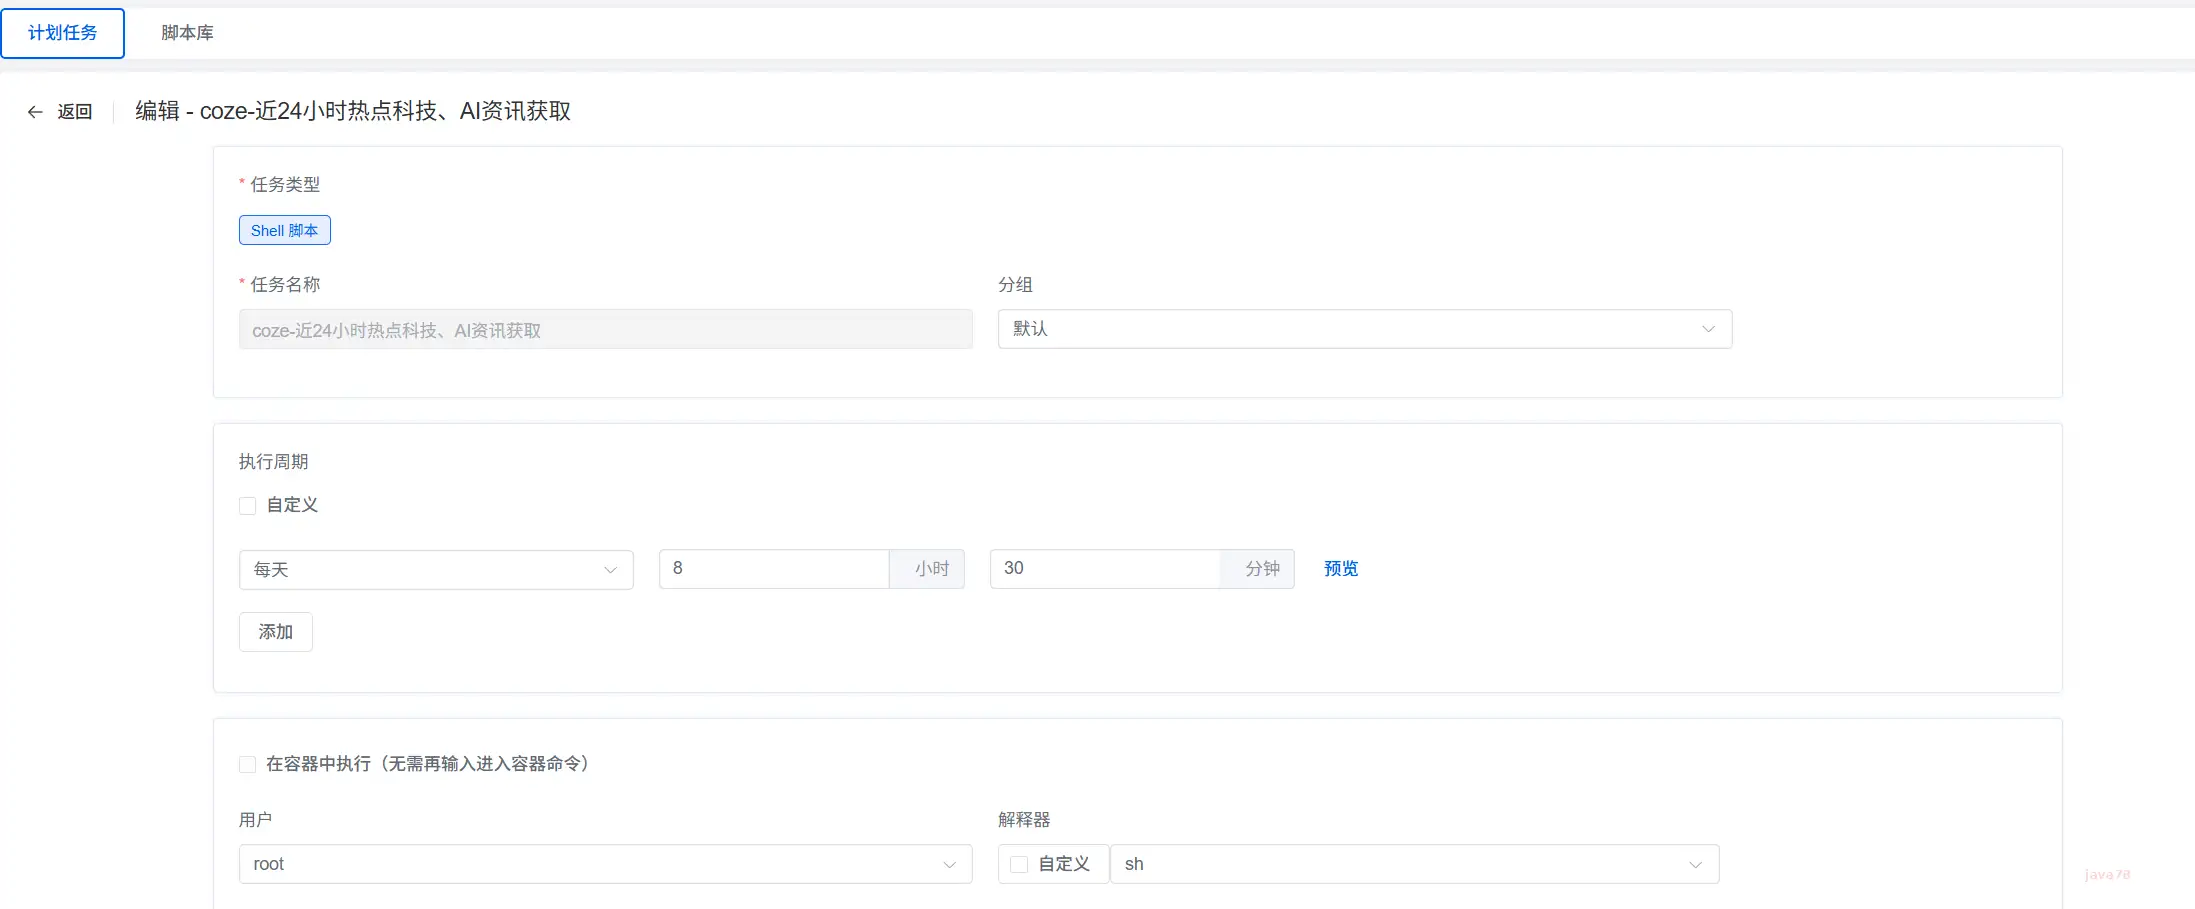Enable 自定义 execution period checkbox
Viewport: 2195px width, 909px height.
248,506
